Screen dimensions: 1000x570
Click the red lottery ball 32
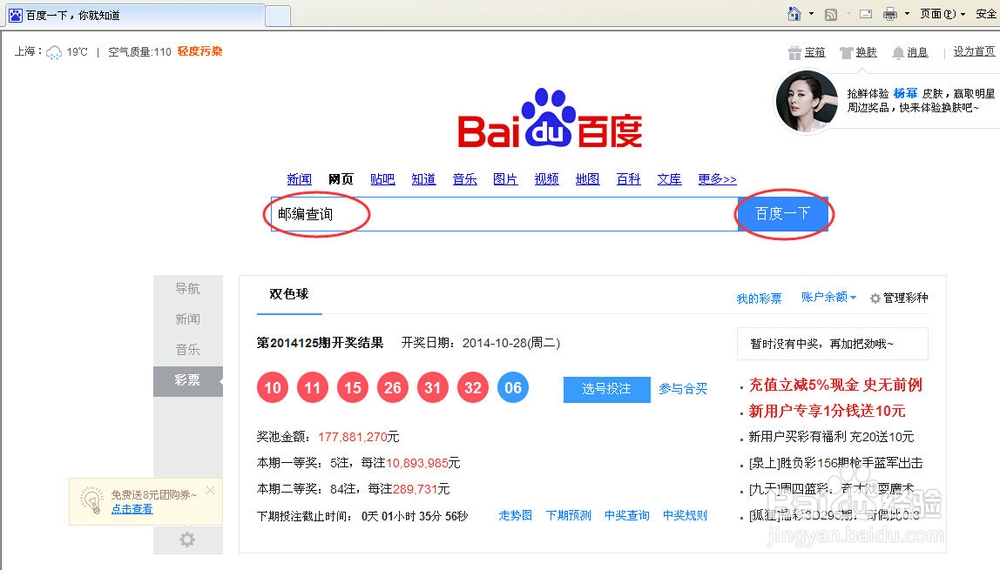pyautogui.click(x=473, y=388)
